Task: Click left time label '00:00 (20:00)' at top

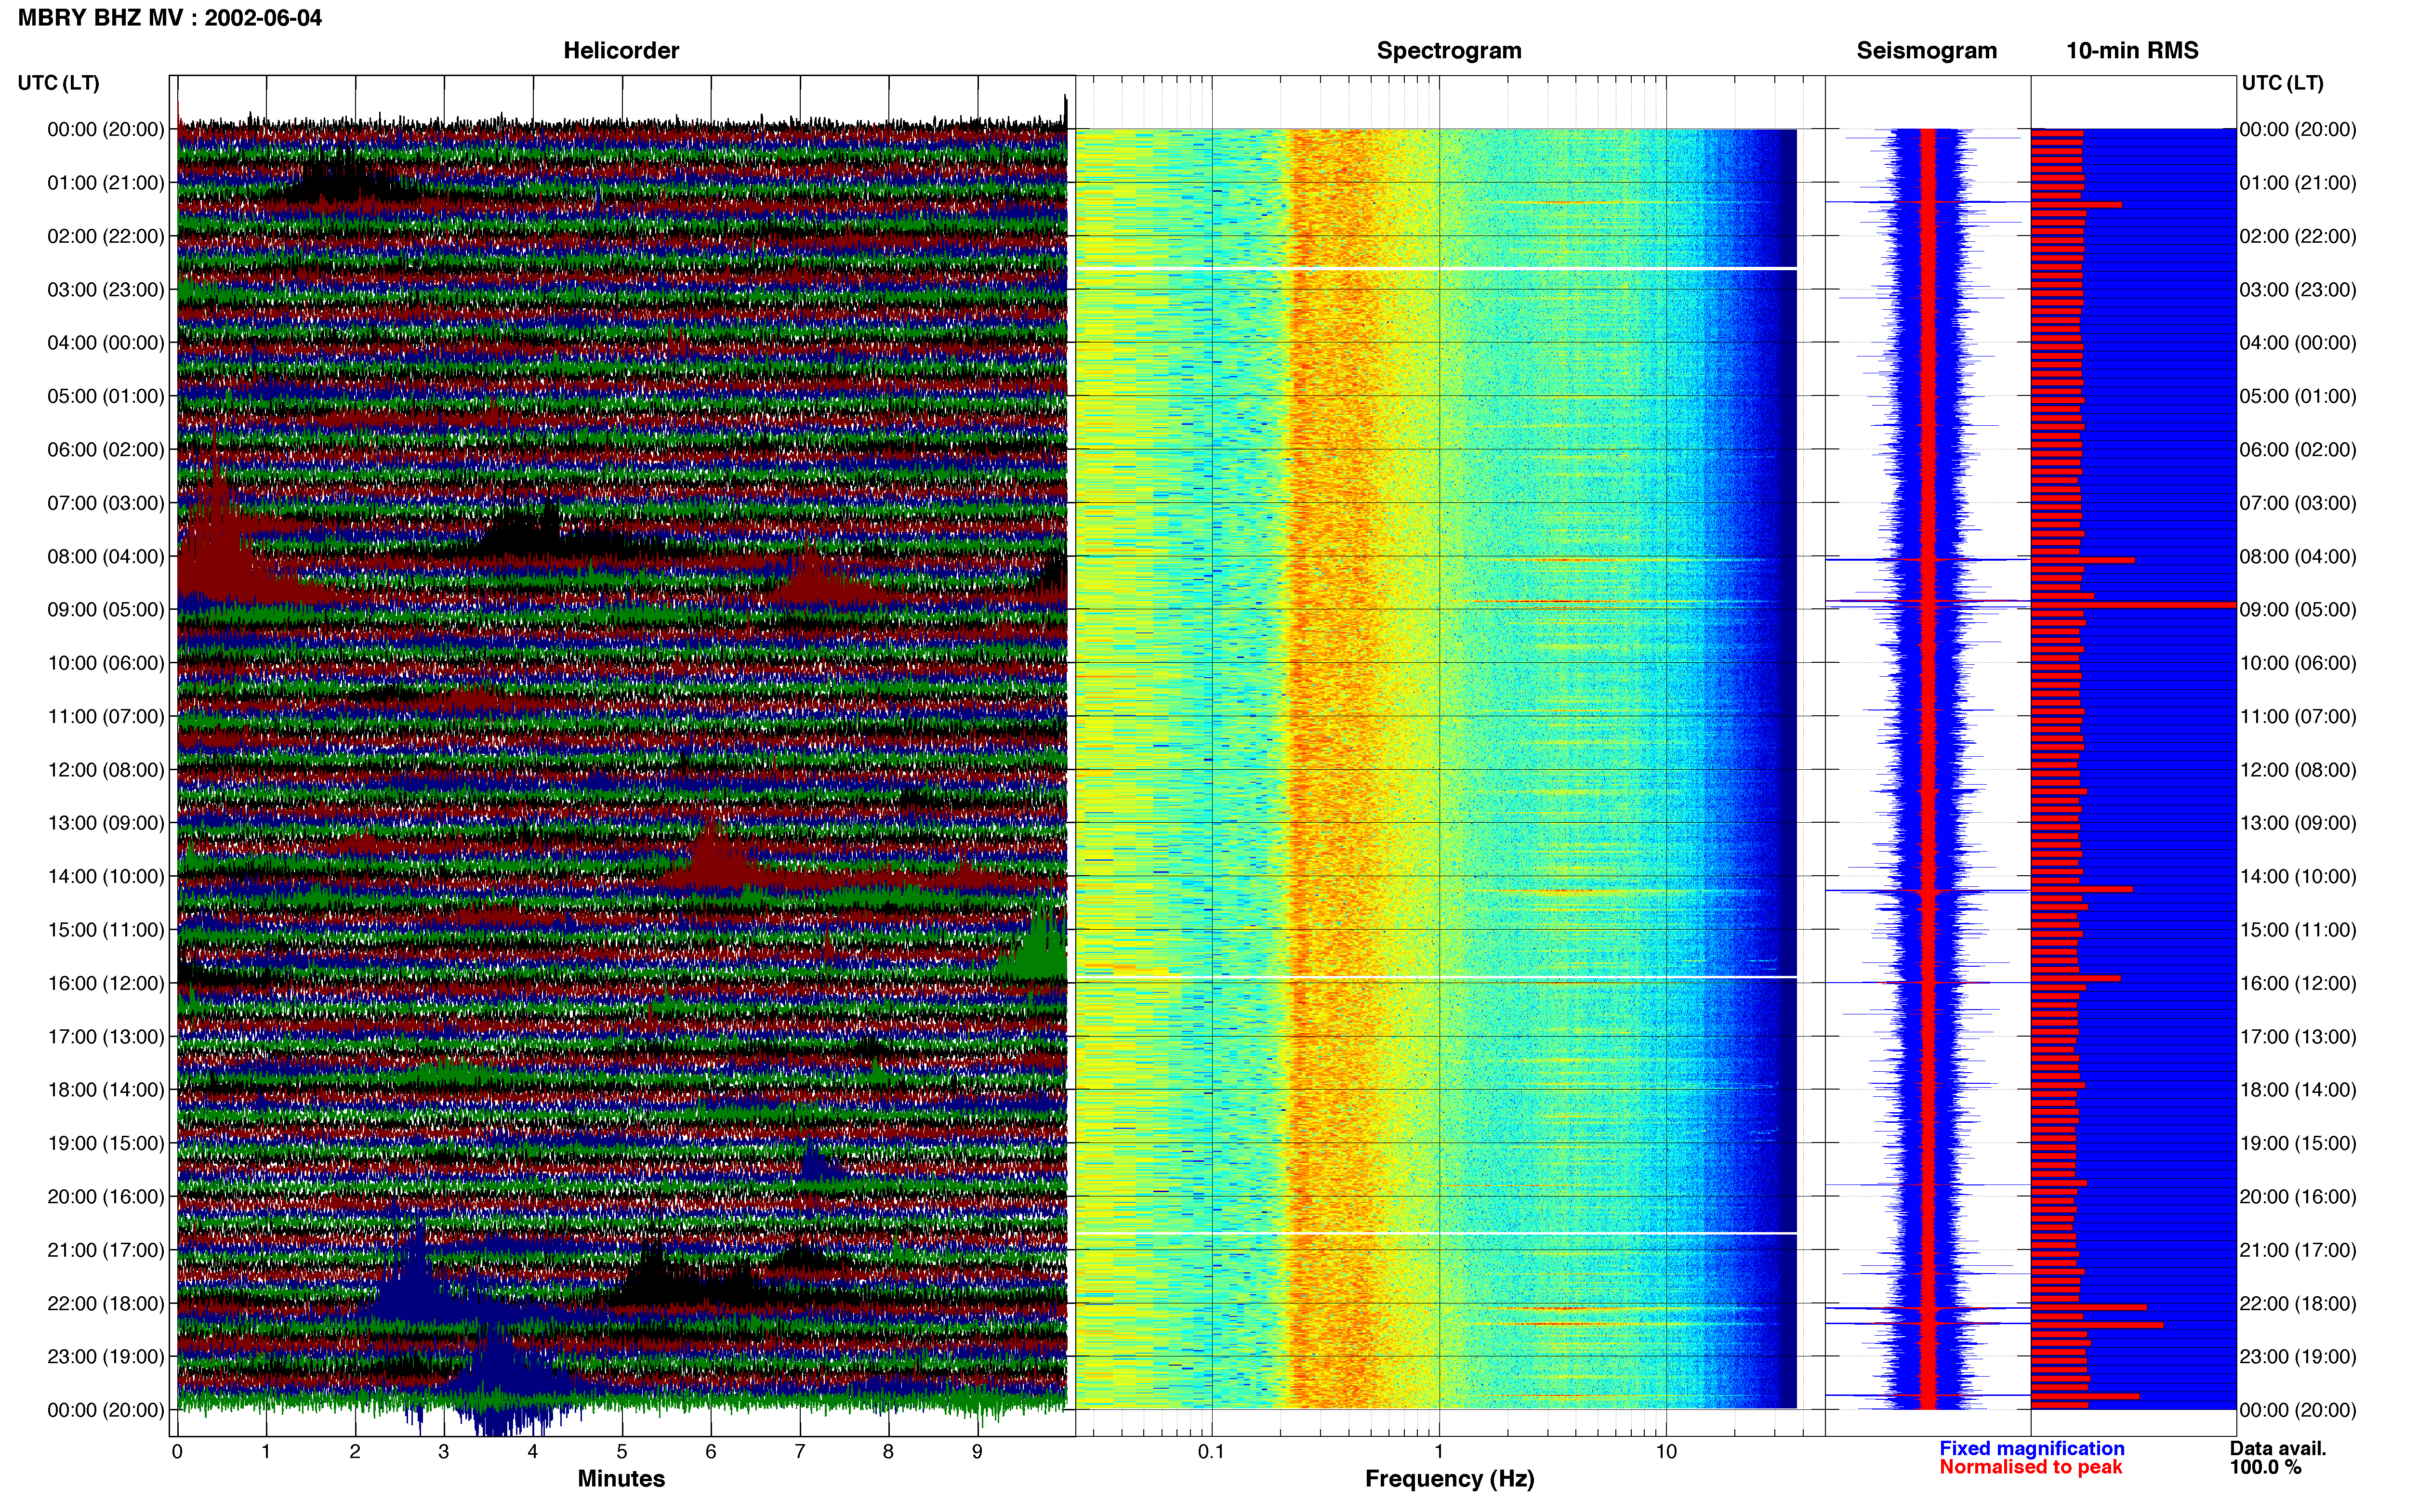Action: (106, 129)
